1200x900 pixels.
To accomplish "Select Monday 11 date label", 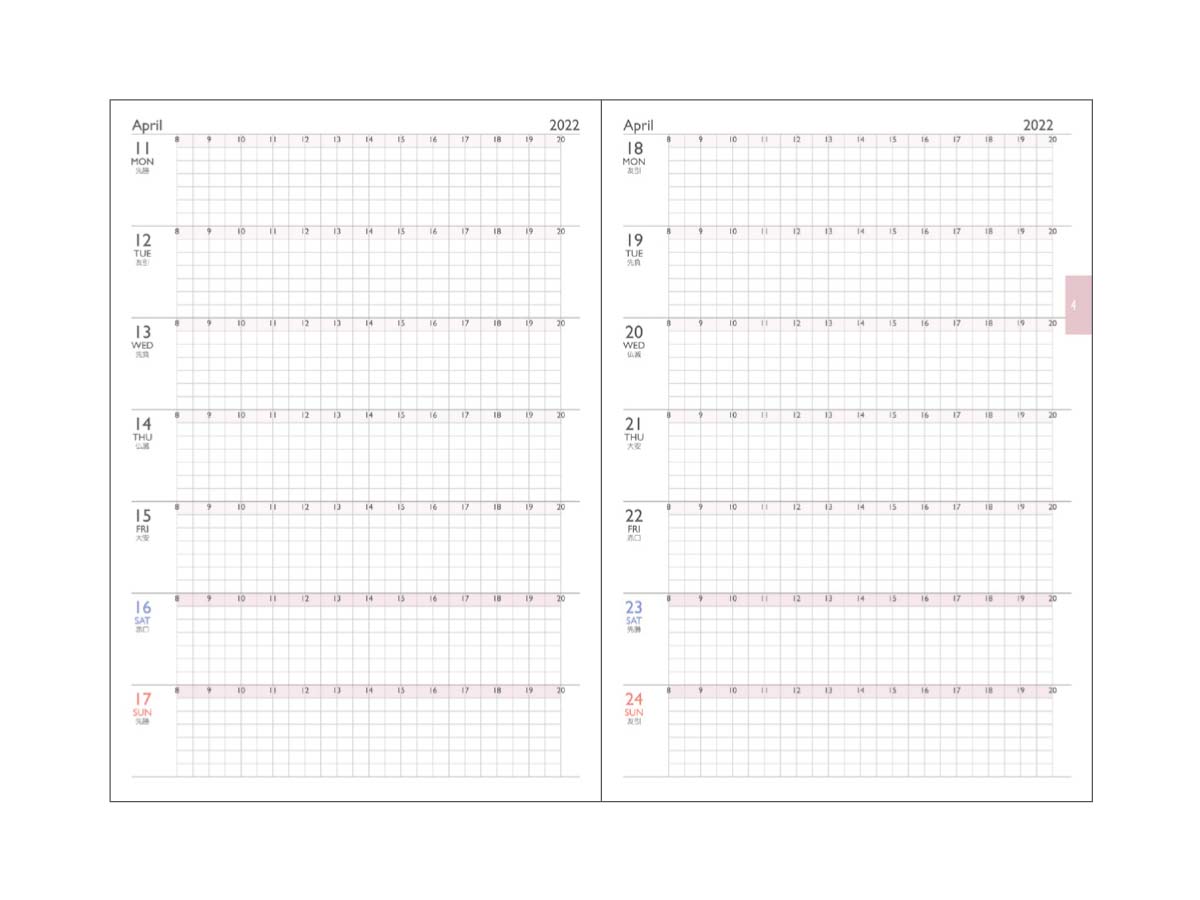I will point(143,149).
